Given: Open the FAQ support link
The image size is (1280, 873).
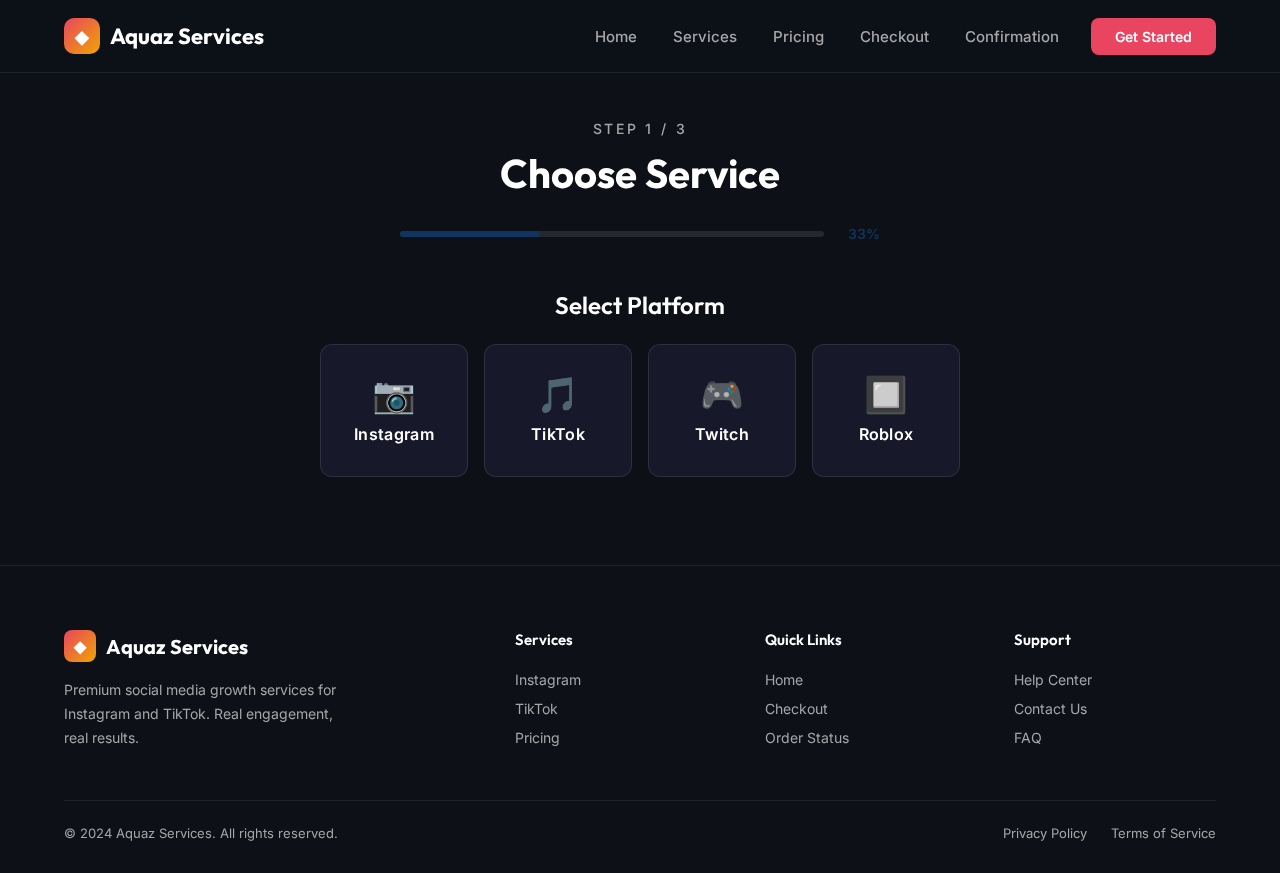Looking at the screenshot, I should [x=1028, y=738].
